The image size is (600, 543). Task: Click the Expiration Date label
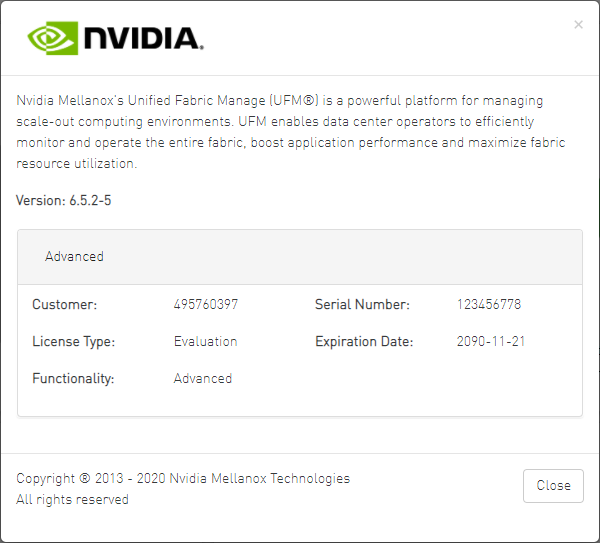(x=365, y=342)
